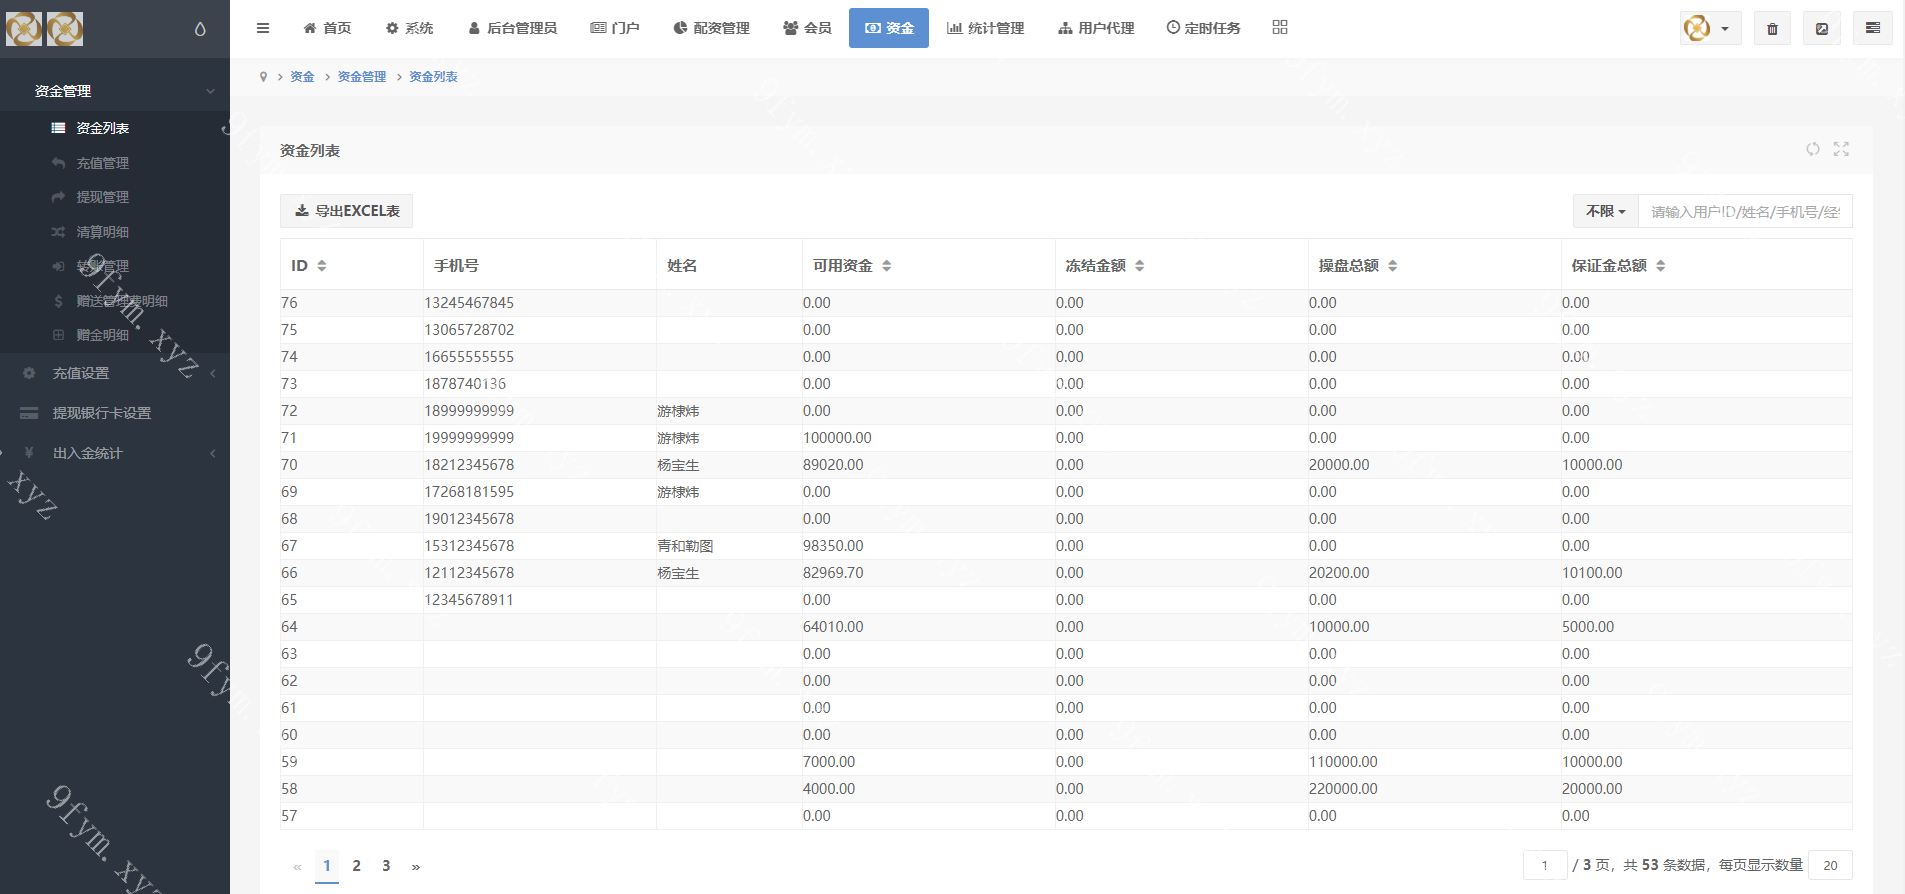The height and width of the screenshot is (894, 1905).
Task: Focus the page number jump input
Action: click(1545, 865)
